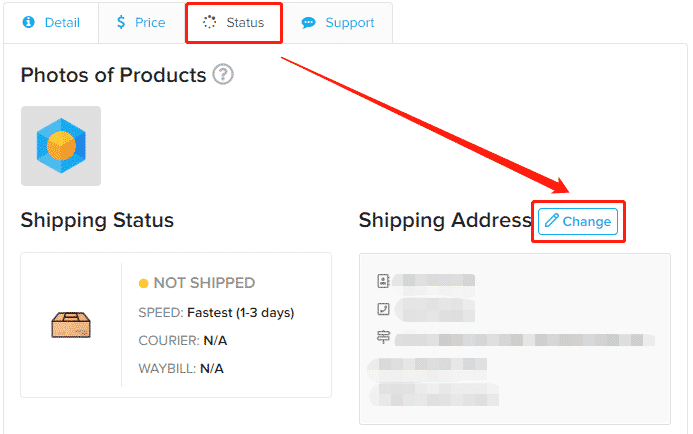The width and height of the screenshot is (693, 434).
Task: Select the Status tab
Action: coord(234,23)
